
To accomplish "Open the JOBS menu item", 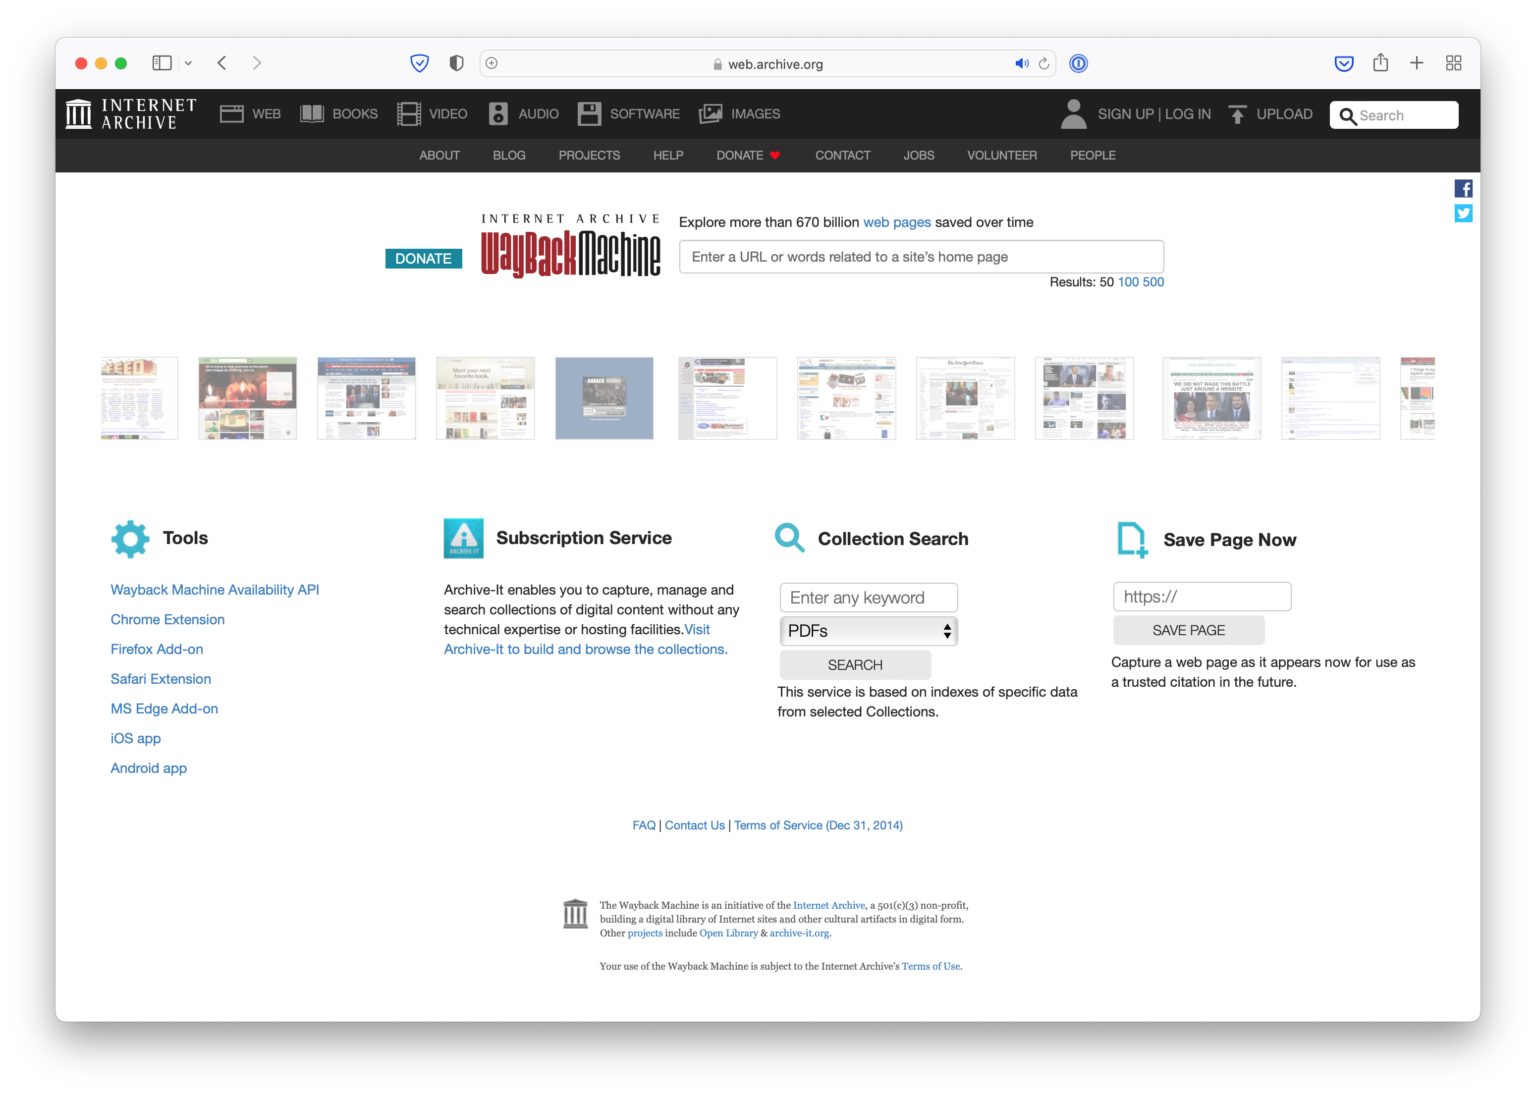I will pos(919,155).
